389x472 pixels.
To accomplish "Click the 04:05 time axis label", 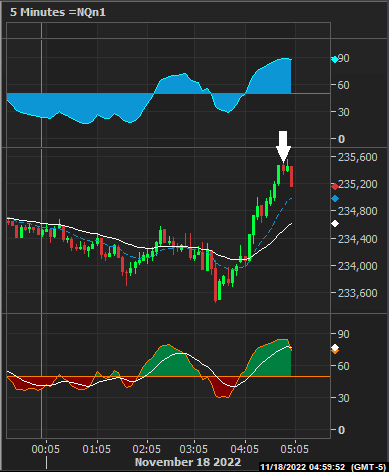I will pyautogui.click(x=245, y=449).
